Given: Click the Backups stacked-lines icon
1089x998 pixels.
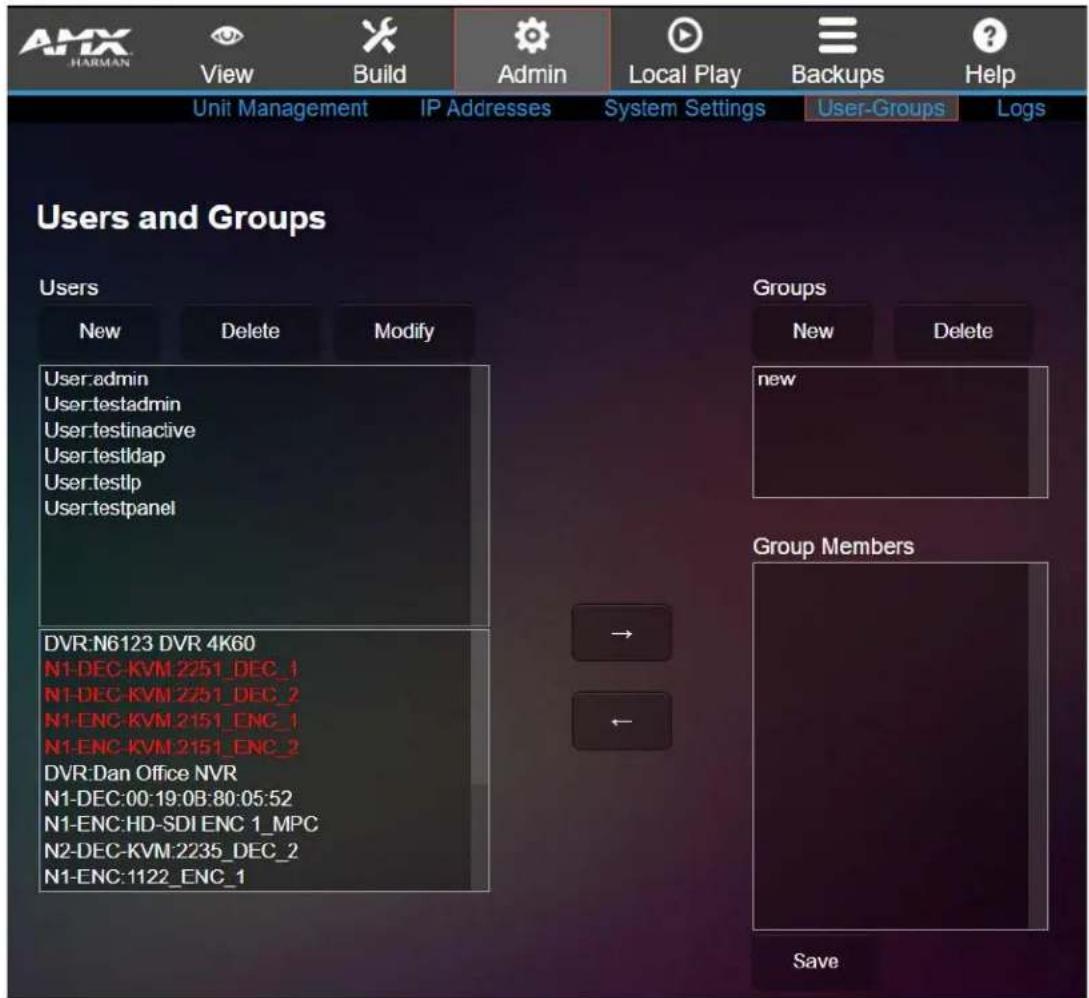Looking at the screenshot, I should [838, 35].
